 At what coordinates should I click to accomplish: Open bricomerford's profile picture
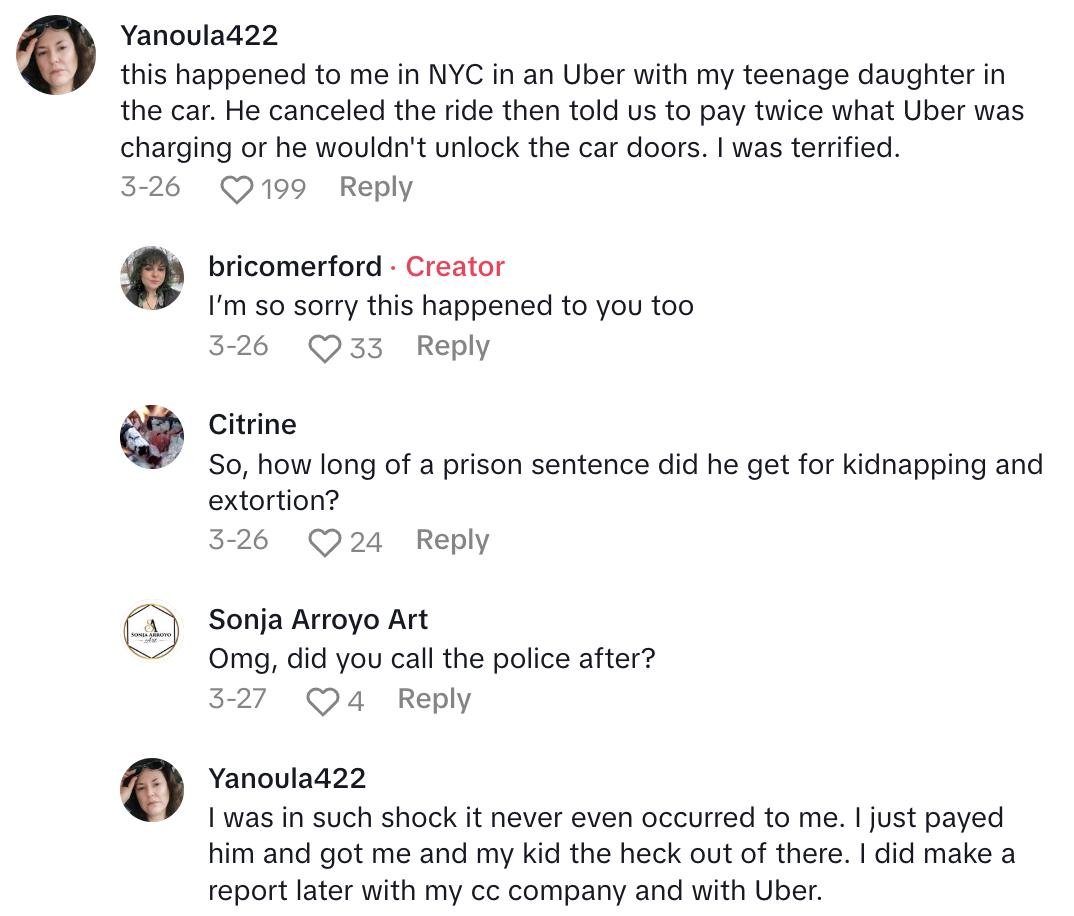(151, 278)
